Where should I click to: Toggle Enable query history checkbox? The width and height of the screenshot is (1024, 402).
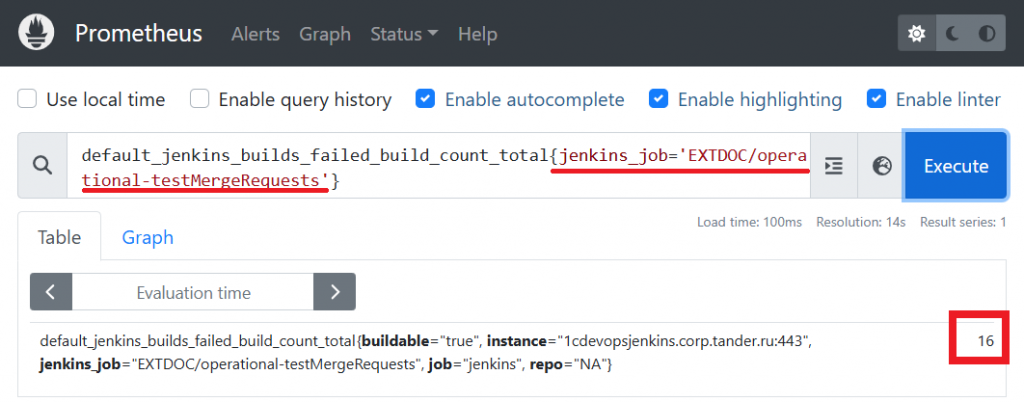tap(200, 99)
